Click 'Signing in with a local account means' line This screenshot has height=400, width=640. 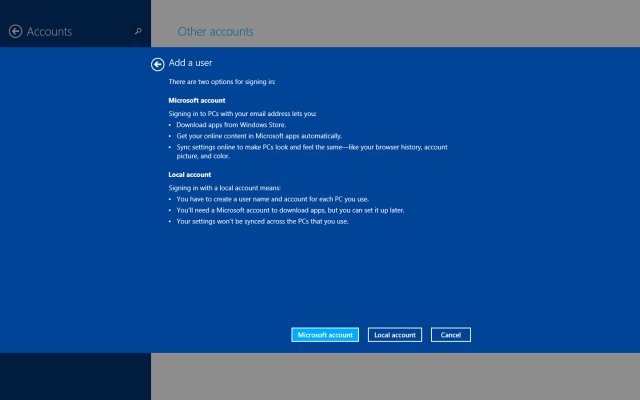[x=225, y=188]
